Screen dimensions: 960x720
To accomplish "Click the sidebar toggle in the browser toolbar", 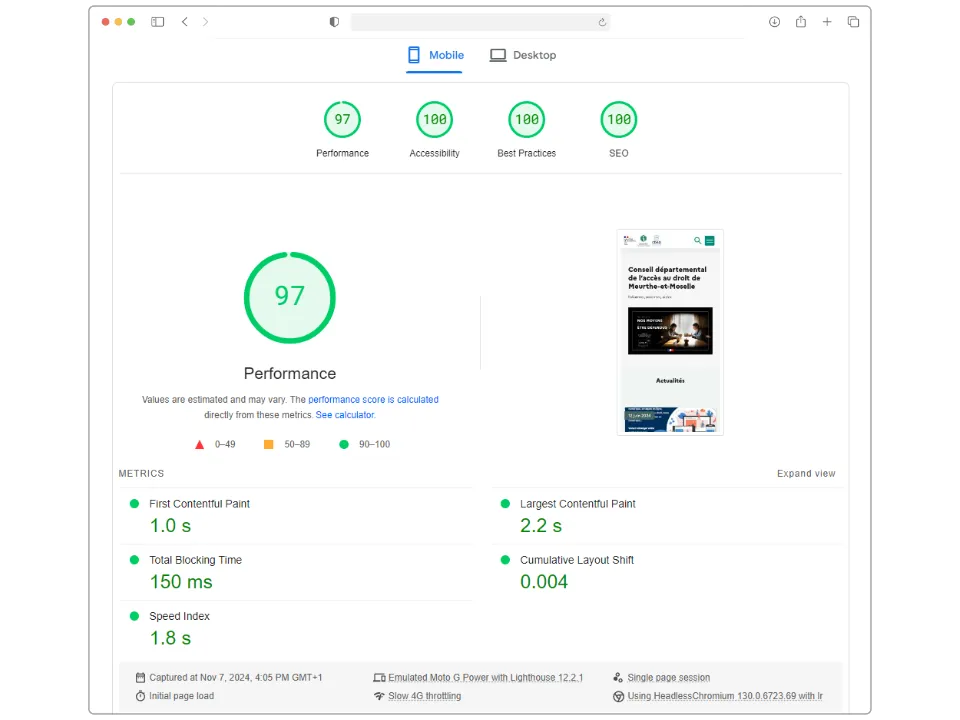I will coord(157,21).
